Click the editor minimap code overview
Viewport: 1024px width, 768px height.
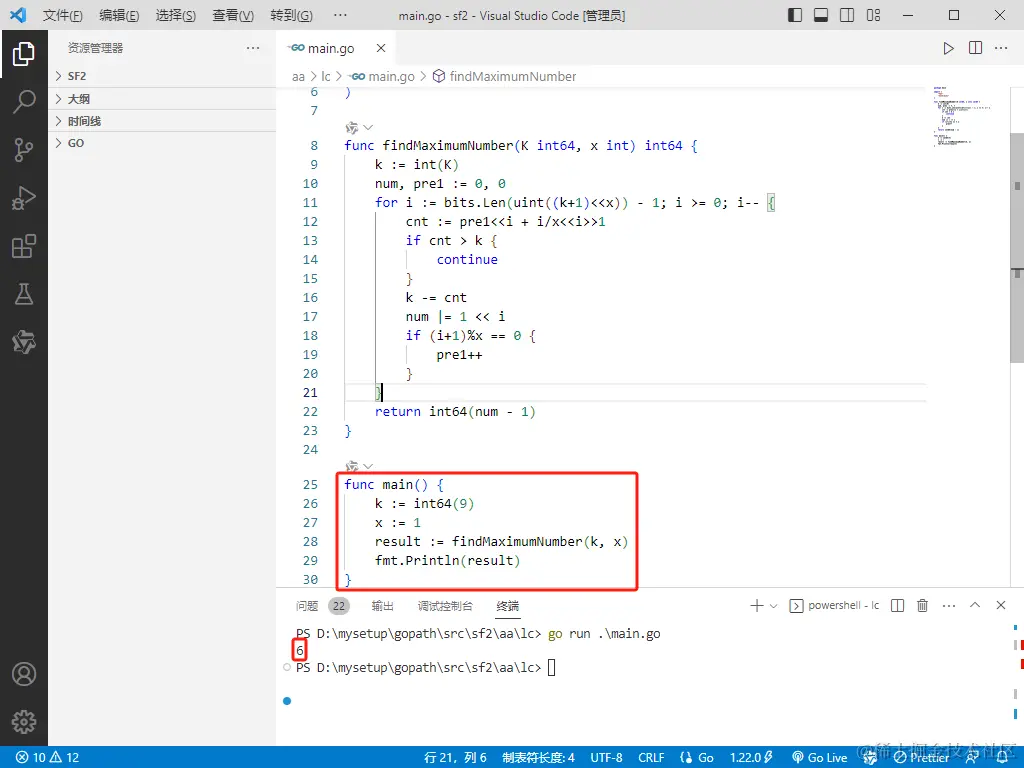(961, 116)
